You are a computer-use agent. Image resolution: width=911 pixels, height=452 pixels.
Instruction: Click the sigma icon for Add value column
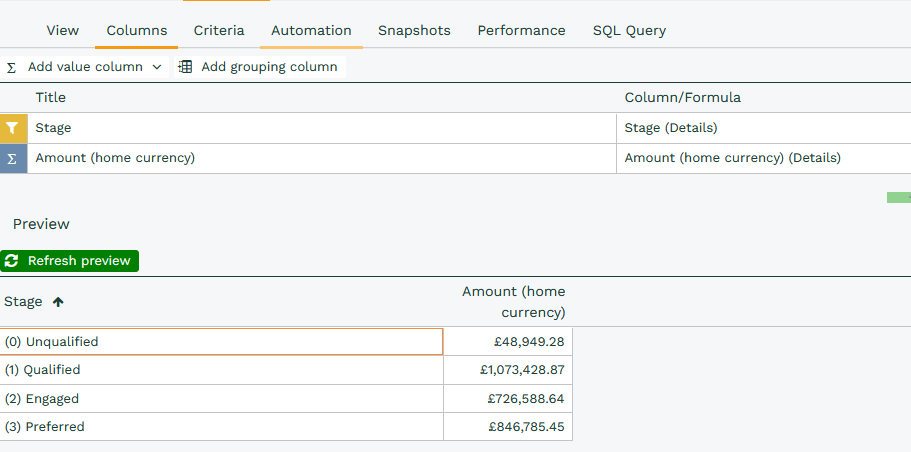[12, 67]
